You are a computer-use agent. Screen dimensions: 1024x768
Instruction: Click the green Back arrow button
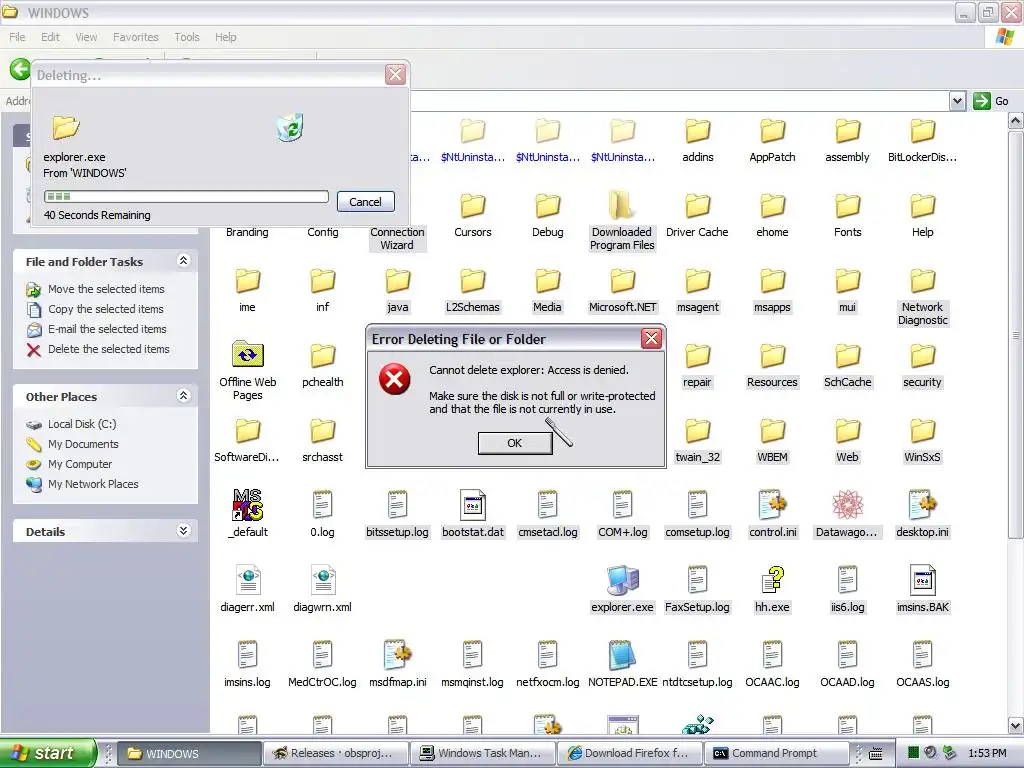[x=20, y=69]
